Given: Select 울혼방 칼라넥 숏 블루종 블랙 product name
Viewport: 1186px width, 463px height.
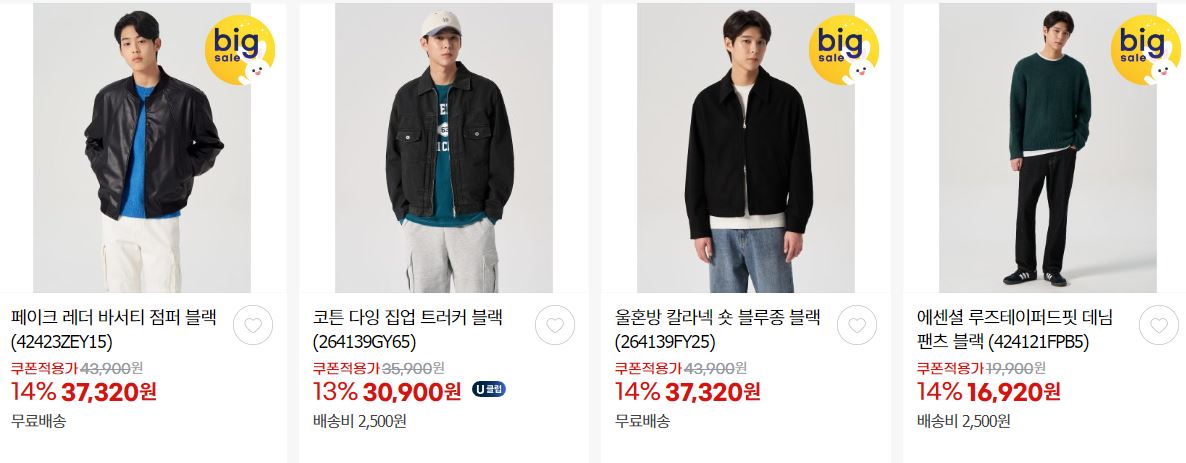Looking at the screenshot, I should (x=717, y=329).
